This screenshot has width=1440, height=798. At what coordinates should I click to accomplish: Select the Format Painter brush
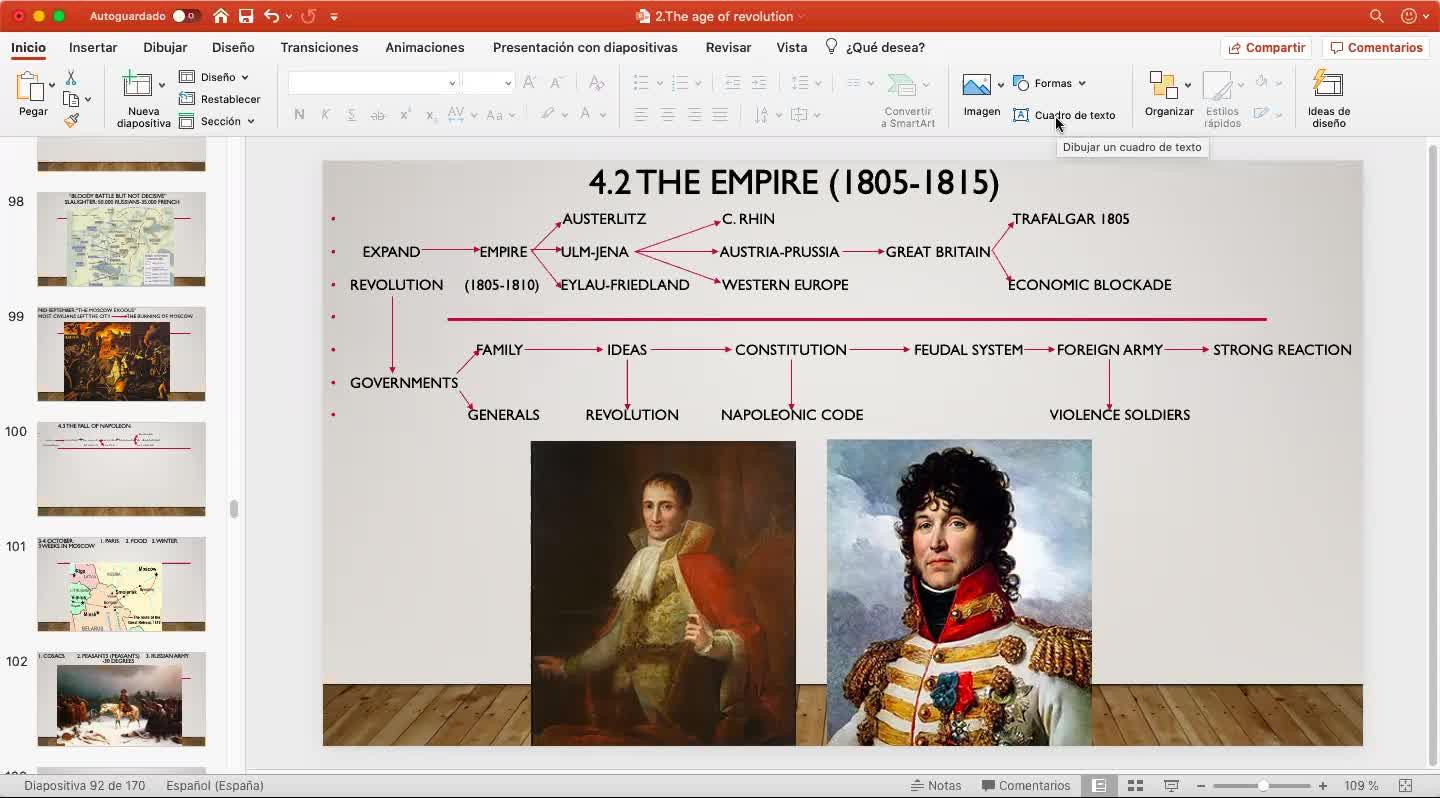(x=71, y=120)
